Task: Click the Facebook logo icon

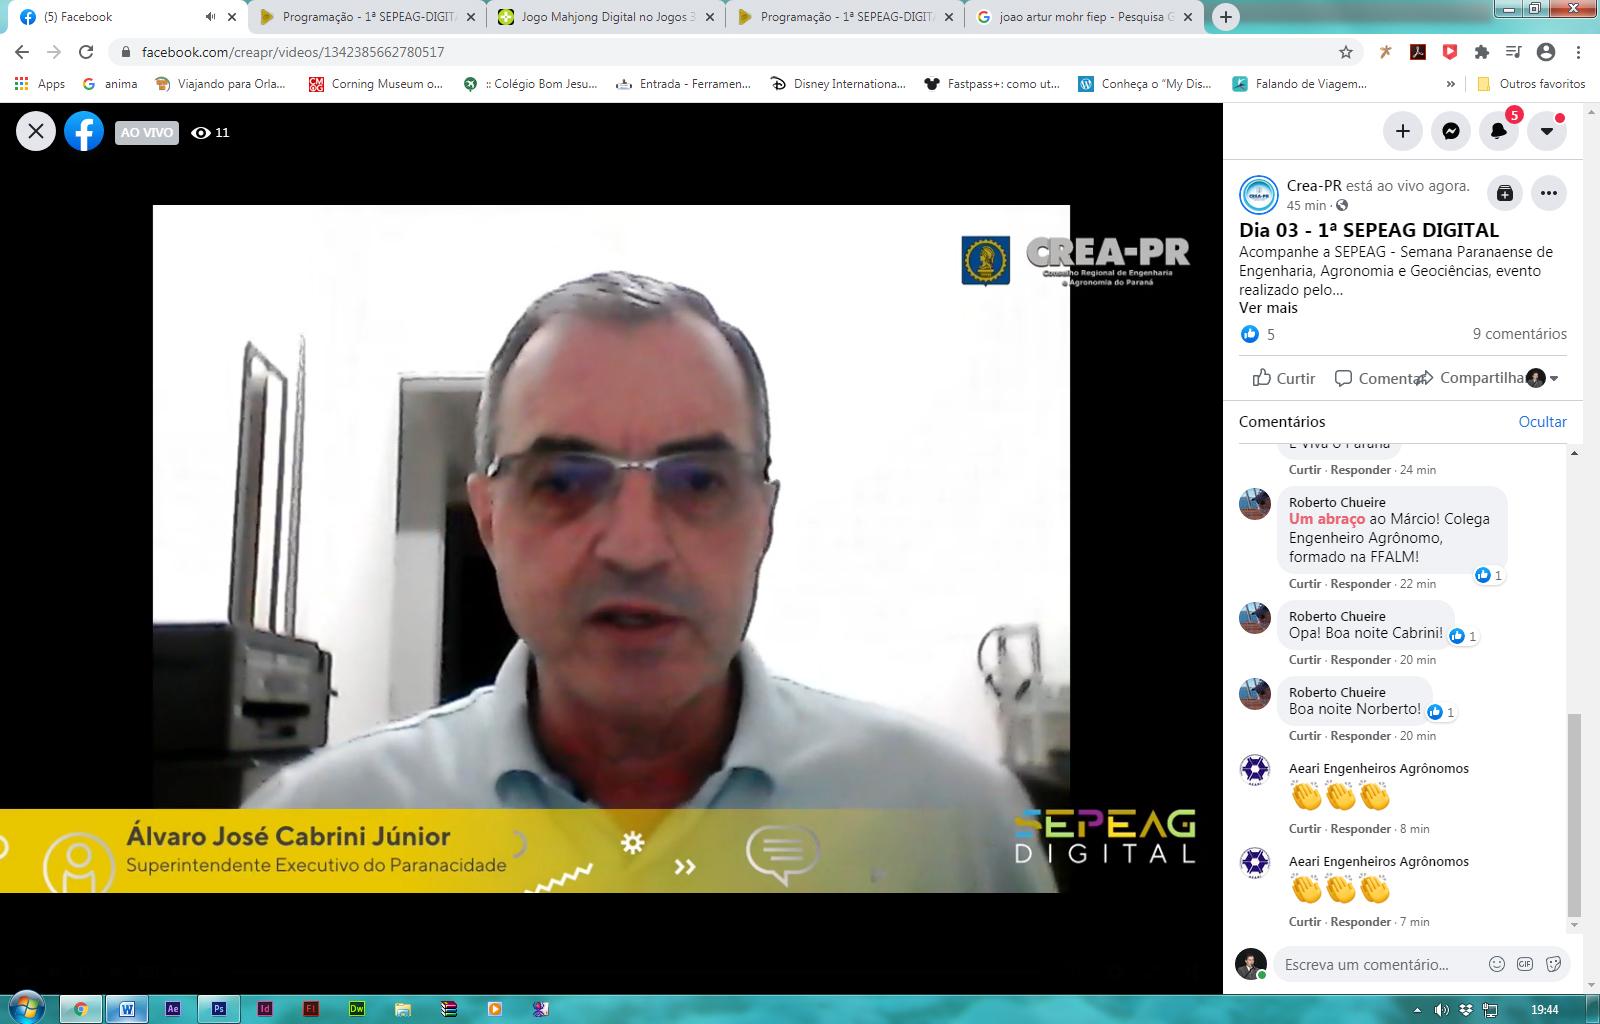Action: coord(84,131)
